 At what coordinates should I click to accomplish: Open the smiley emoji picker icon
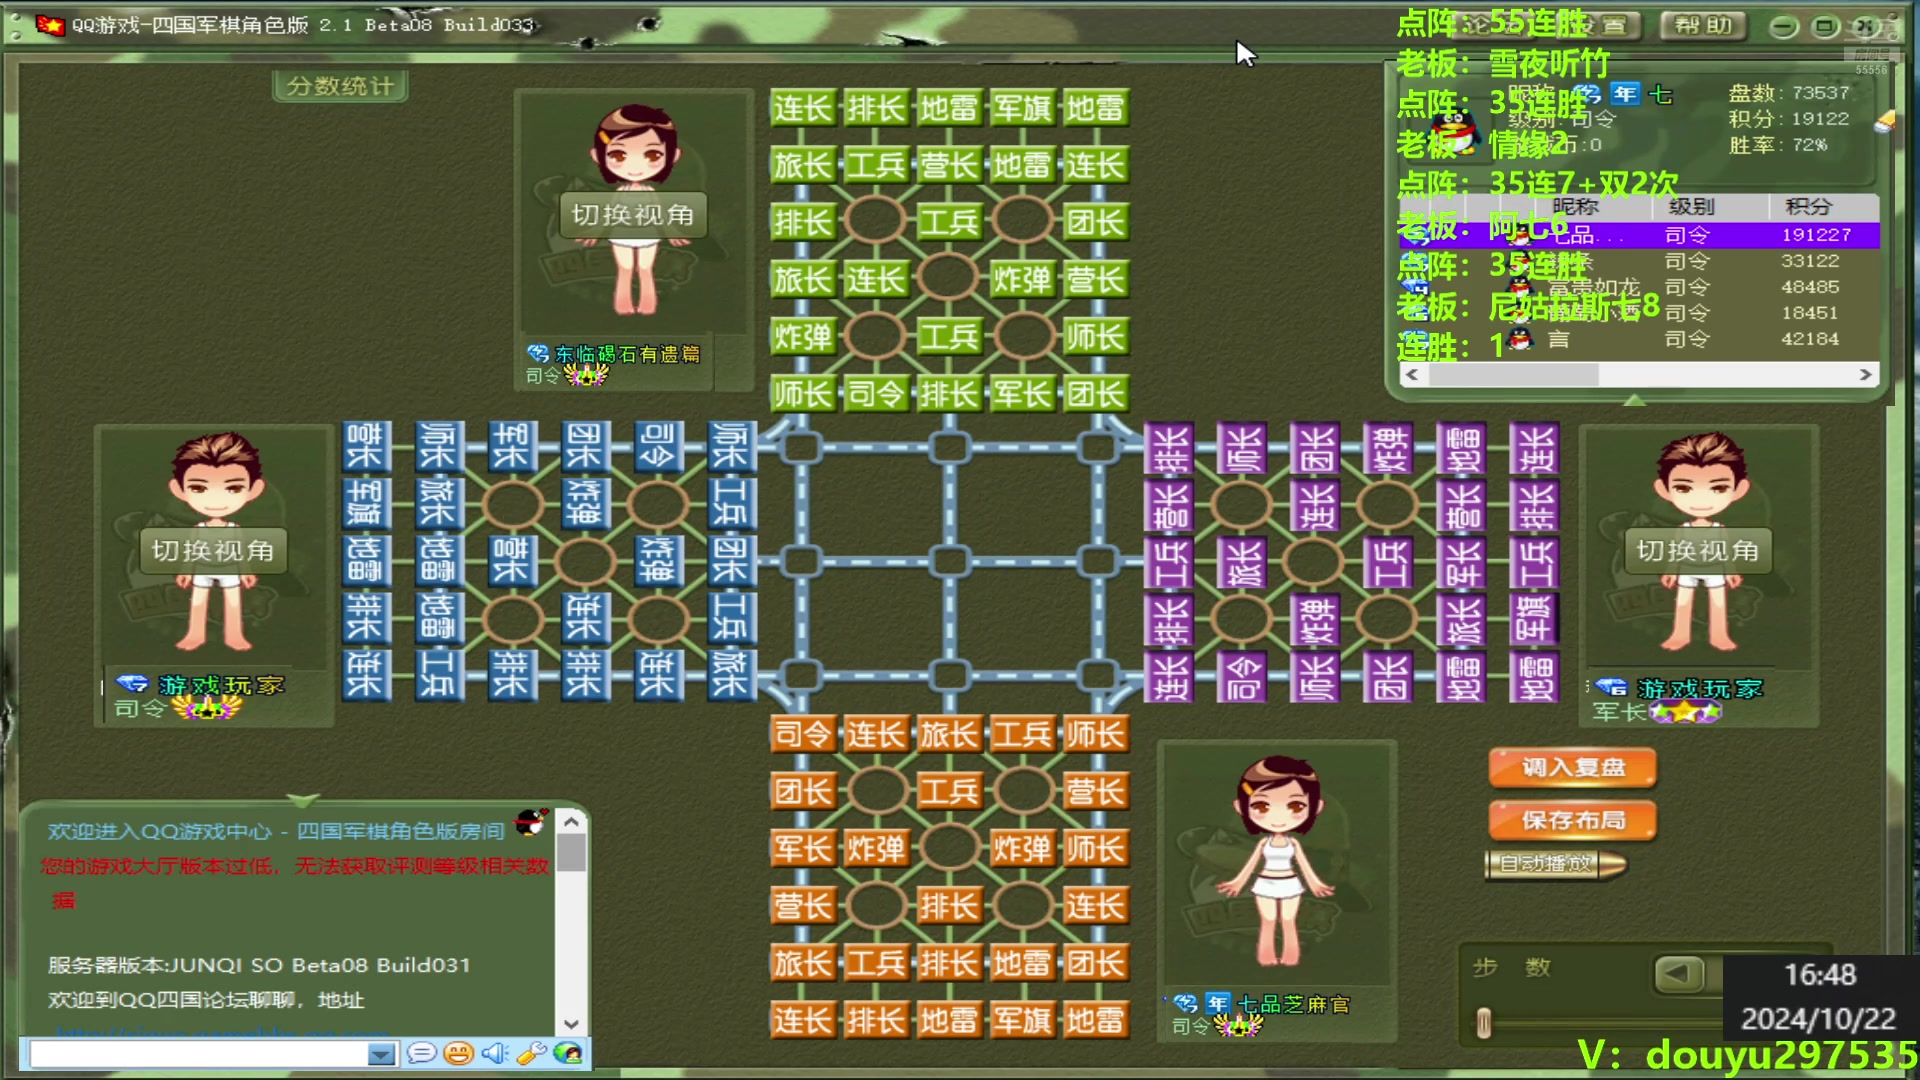point(458,1053)
